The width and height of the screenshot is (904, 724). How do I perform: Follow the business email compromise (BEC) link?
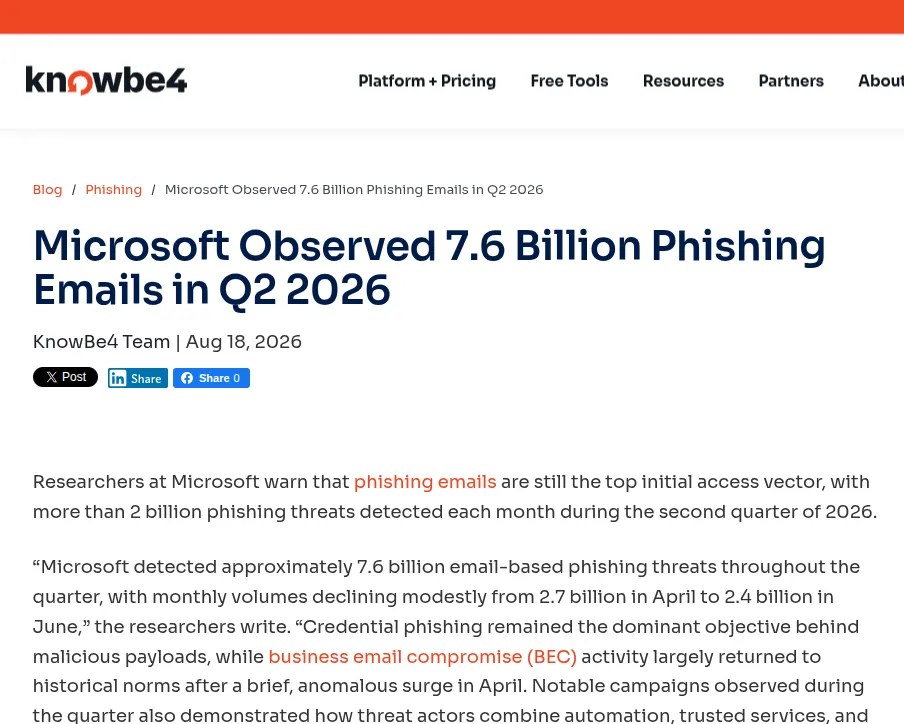tap(423, 657)
